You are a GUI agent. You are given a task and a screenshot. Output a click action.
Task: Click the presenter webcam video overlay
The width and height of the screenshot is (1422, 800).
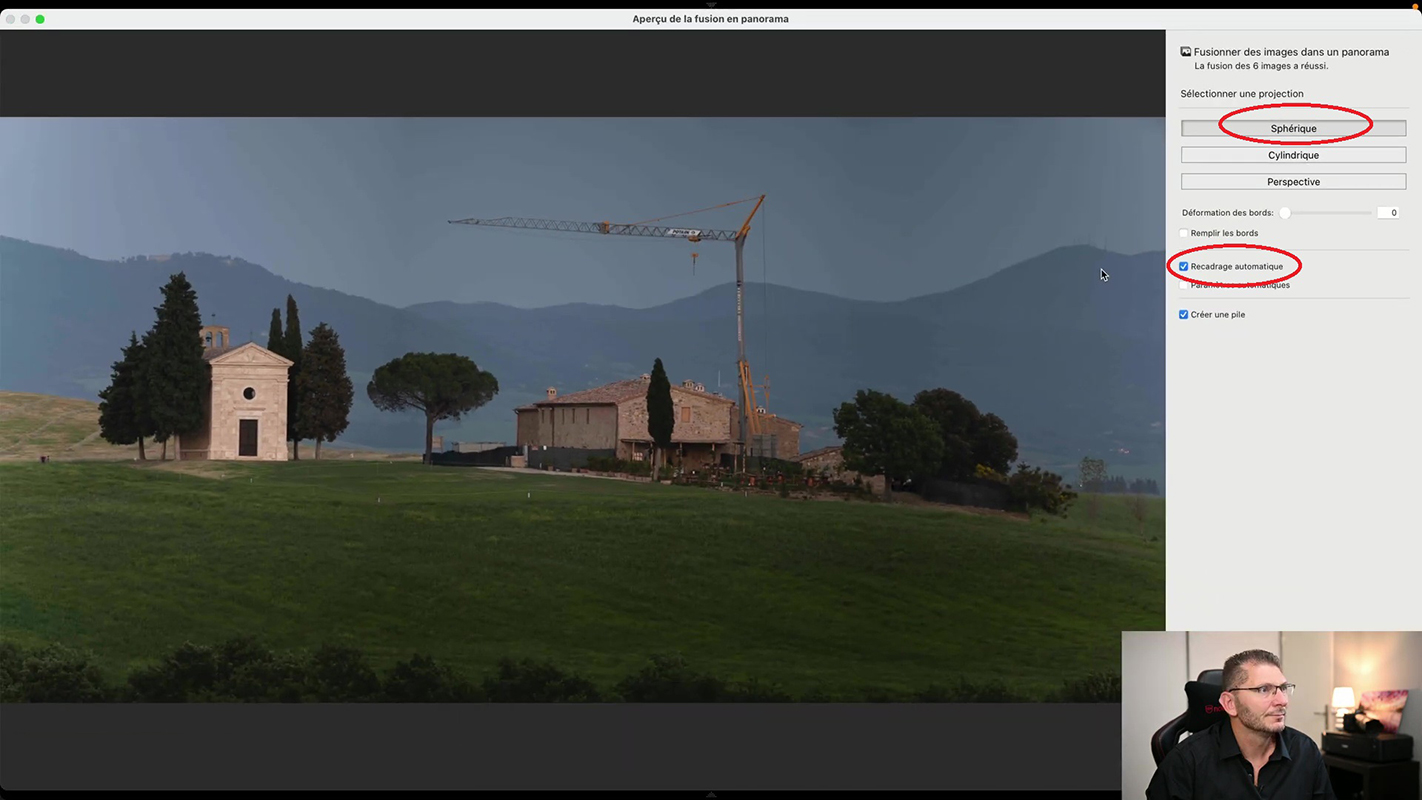coord(1271,715)
